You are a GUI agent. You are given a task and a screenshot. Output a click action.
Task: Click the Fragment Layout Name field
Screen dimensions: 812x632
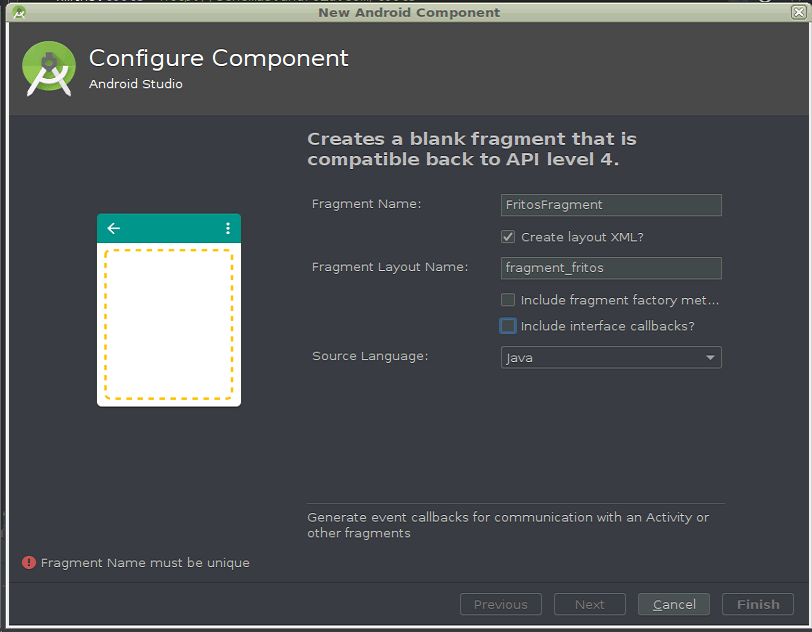click(x=611, y=268)
